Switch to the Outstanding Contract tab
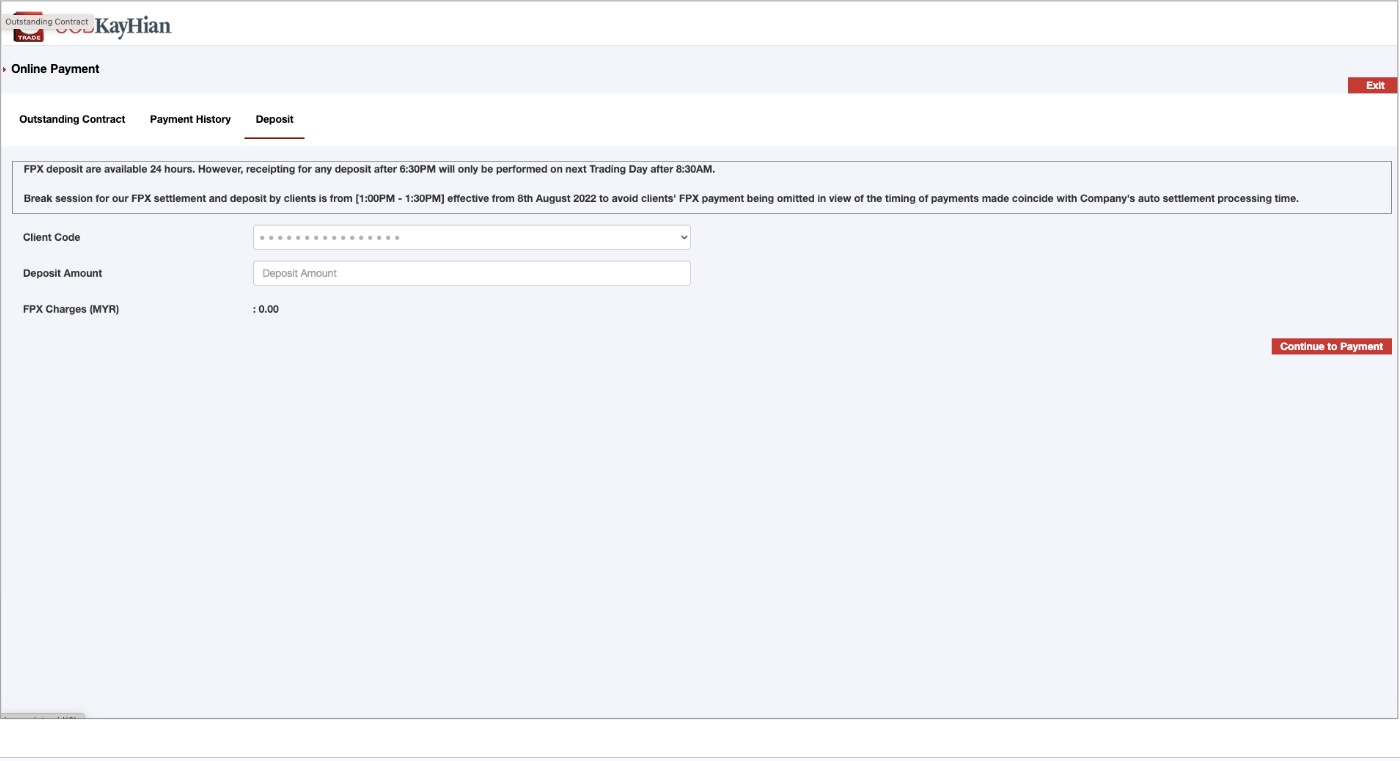Image resolution: width=1400 pixels, height=761 pixels. [72, 119]
